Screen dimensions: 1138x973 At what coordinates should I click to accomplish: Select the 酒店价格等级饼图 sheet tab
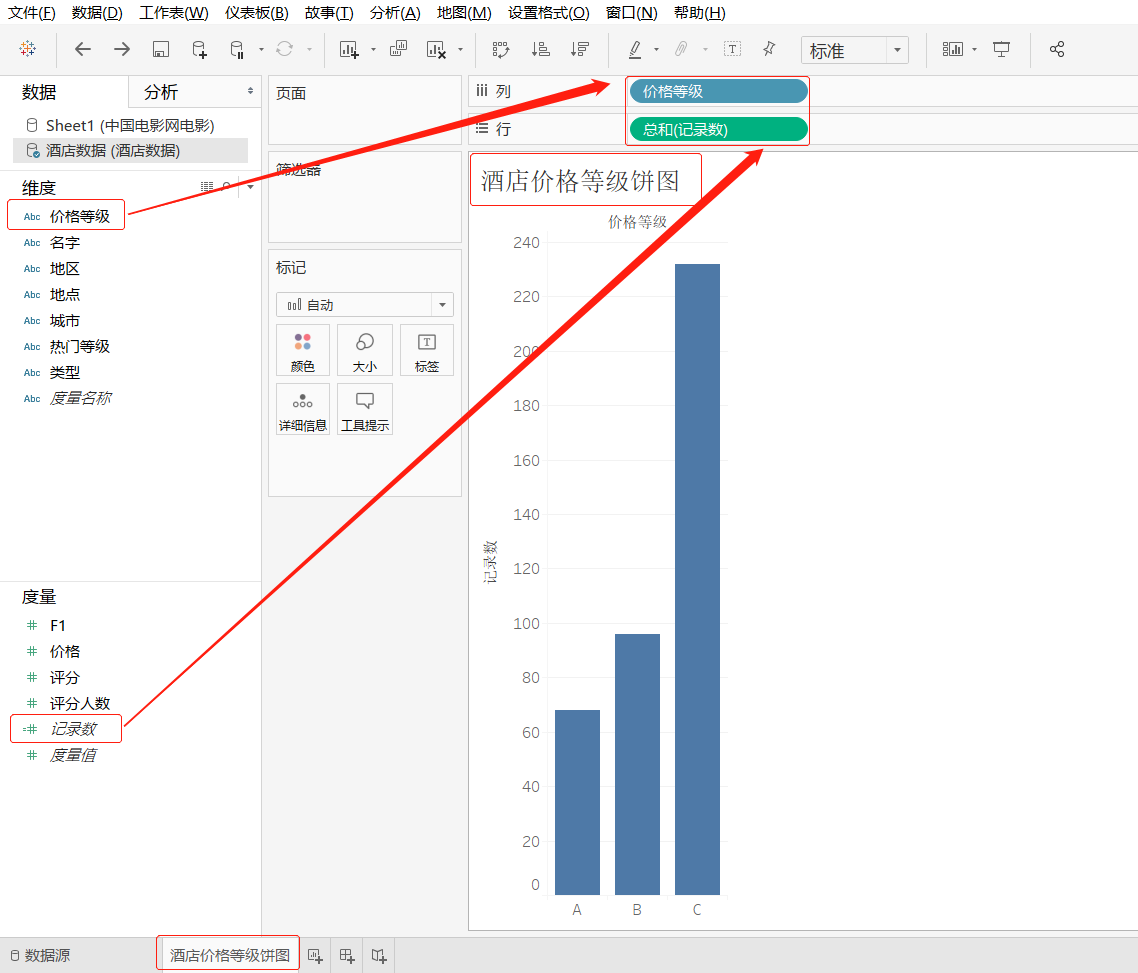pos(229,956)
